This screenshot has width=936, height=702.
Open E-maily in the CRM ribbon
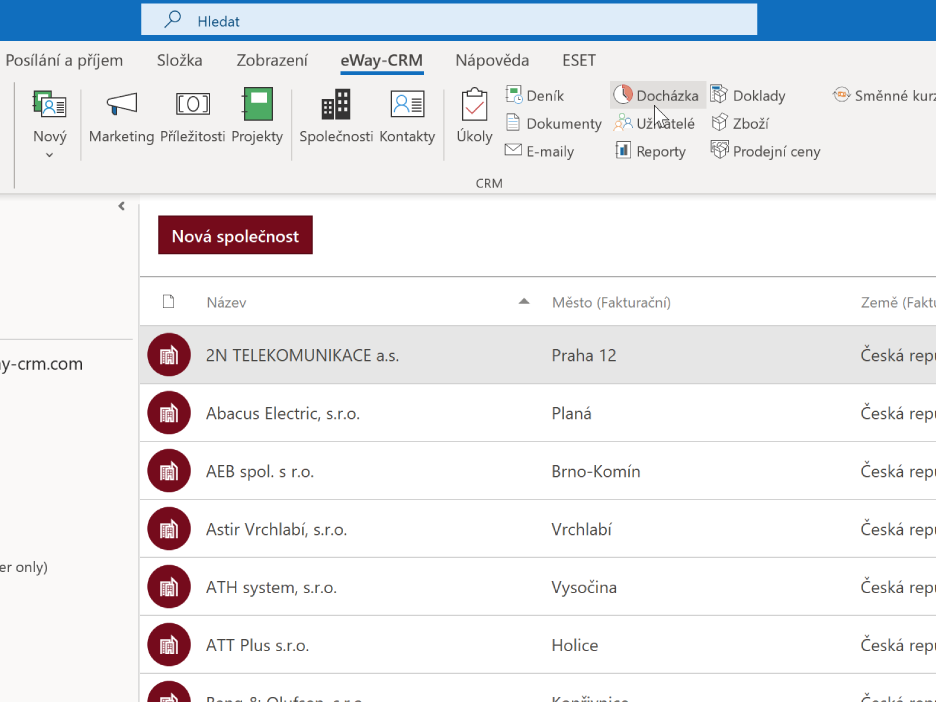click(540, 152)
